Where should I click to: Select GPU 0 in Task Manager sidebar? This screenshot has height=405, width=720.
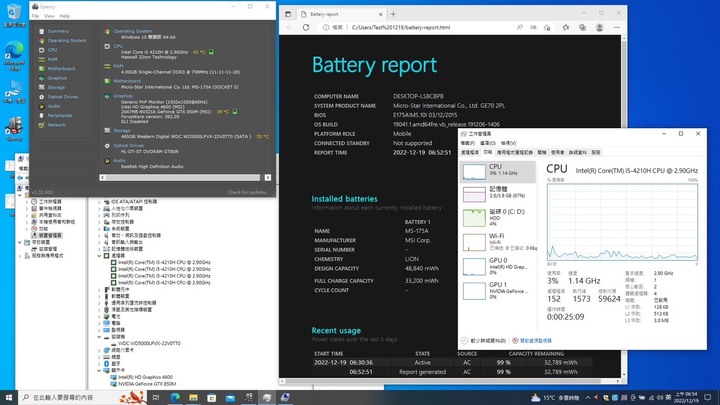498,266
